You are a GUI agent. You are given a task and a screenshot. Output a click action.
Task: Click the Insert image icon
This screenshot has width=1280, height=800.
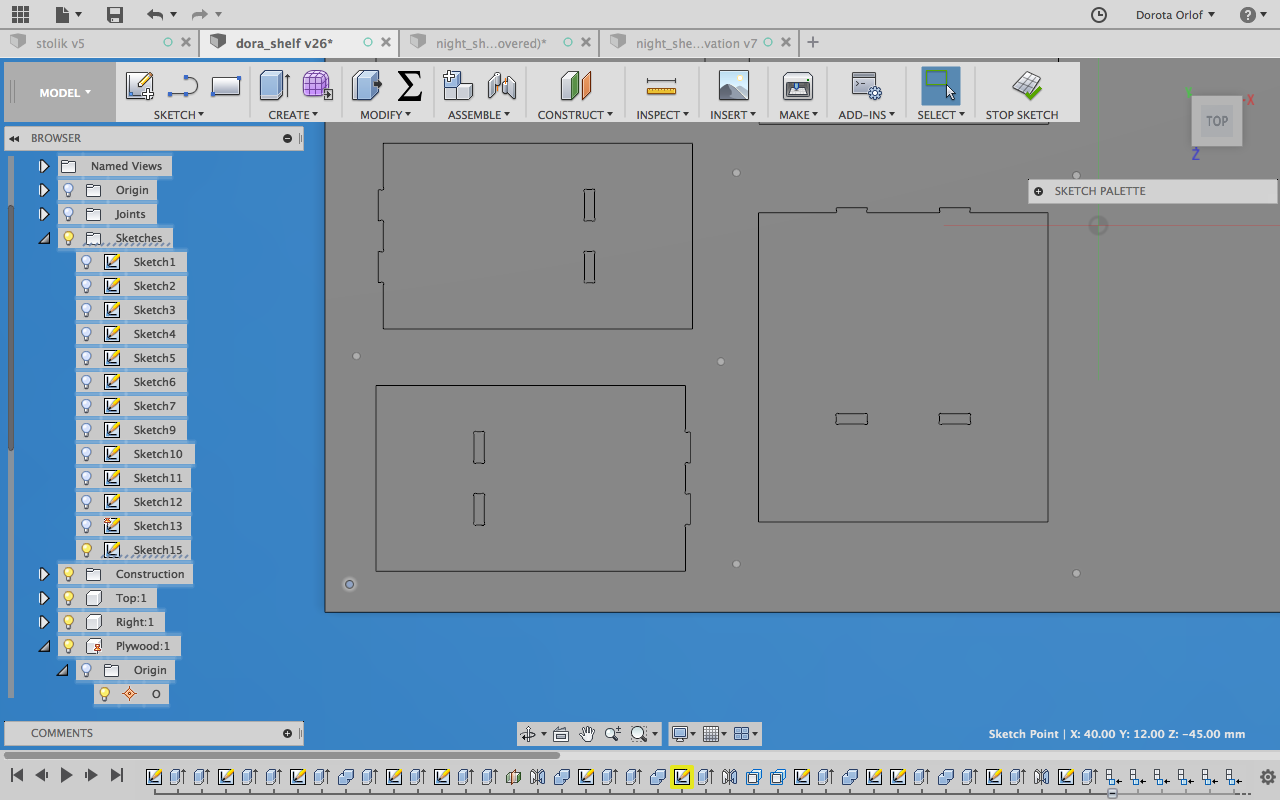tap(734, 86)
